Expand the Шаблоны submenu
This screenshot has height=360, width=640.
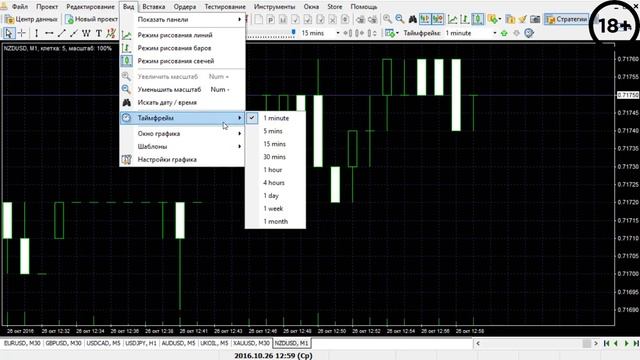tap(182, 147)
